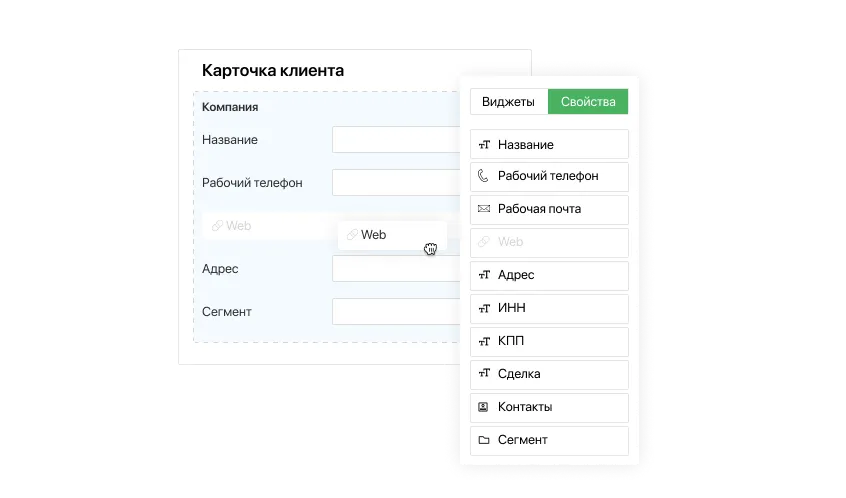Click the greyed link icon of Web property
This screenshot has width=846, height=498.
484,242
